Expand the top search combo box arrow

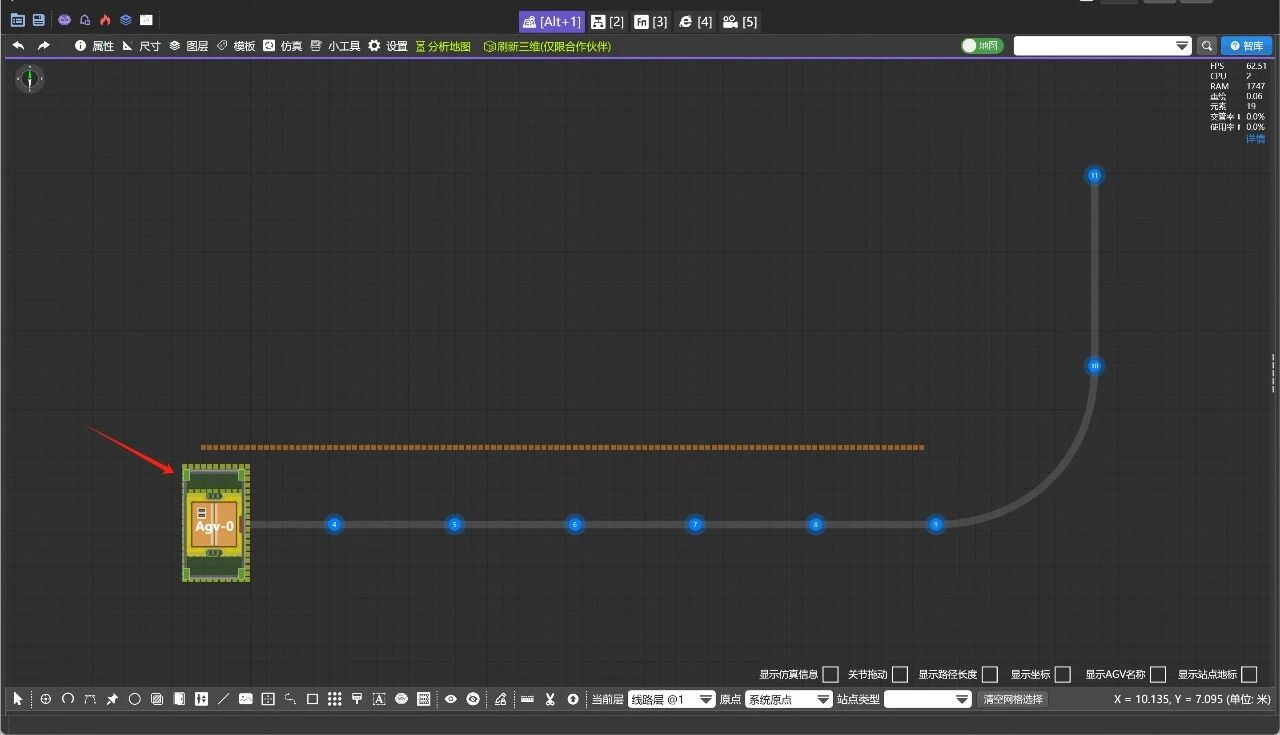click(x=1182, y=46)
